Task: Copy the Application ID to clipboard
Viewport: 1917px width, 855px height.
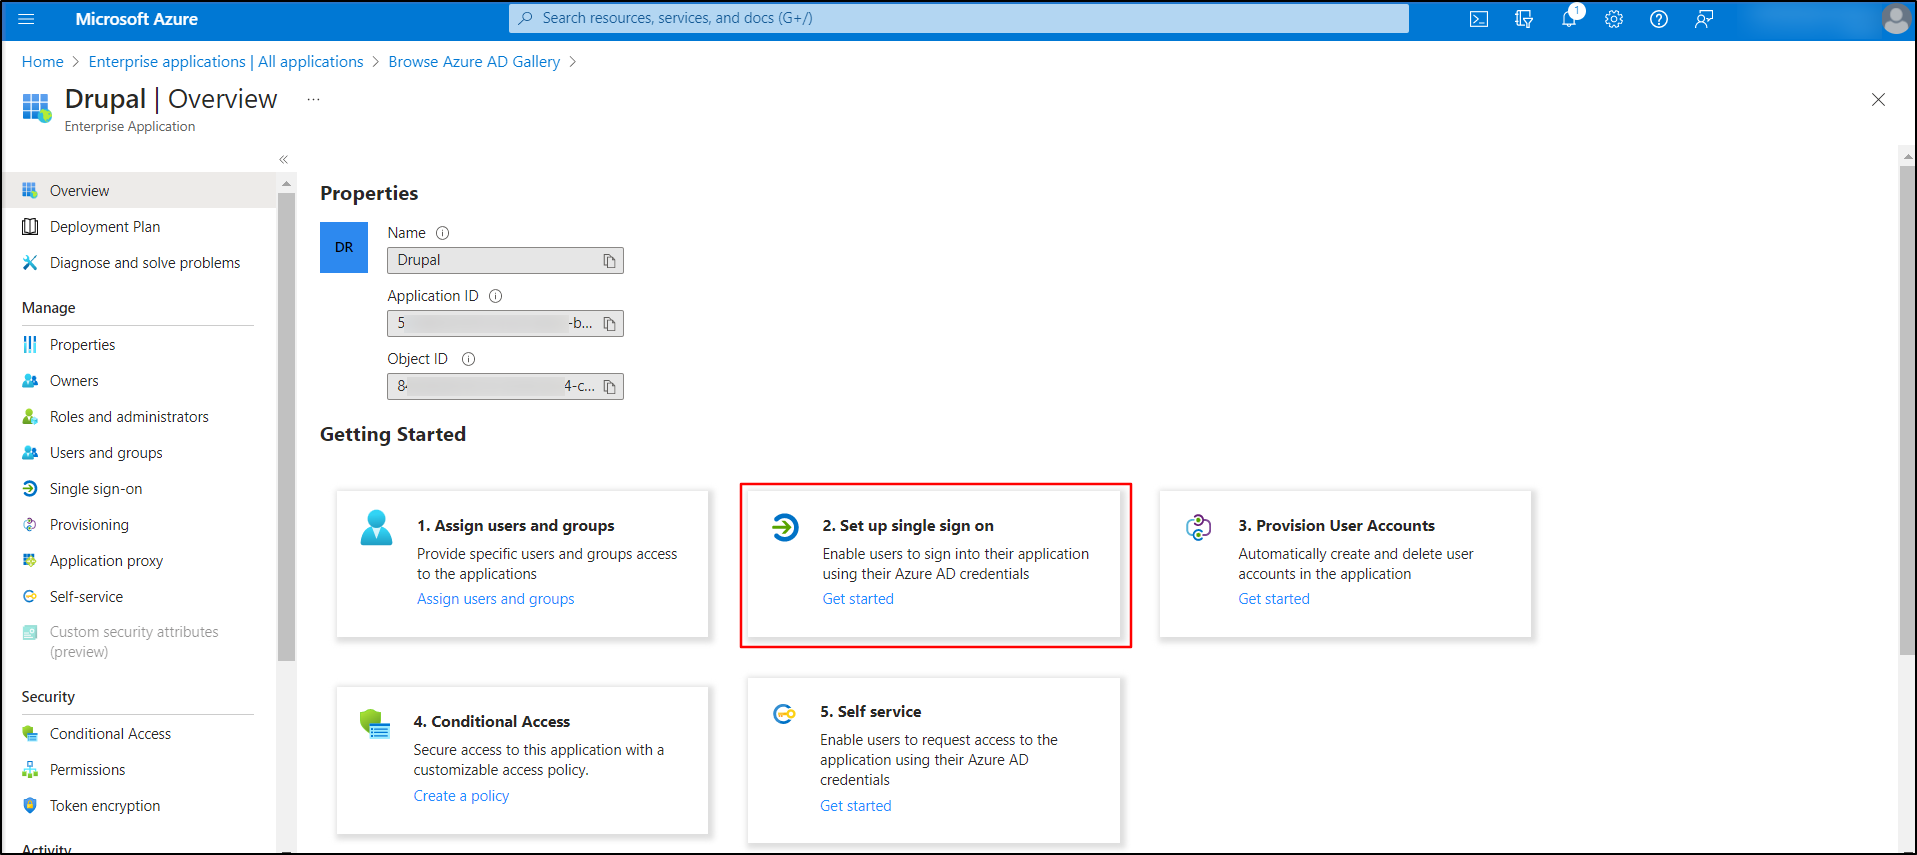Action: point(609,324)
